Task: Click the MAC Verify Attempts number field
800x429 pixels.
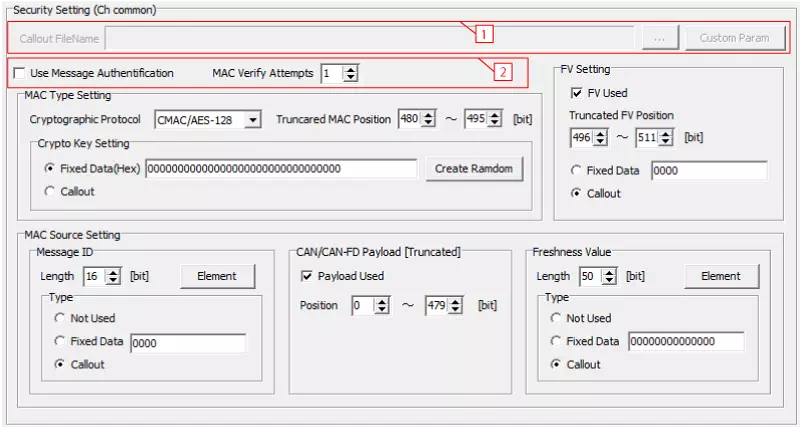Action: pyautogui.click(x=332, y=73)
